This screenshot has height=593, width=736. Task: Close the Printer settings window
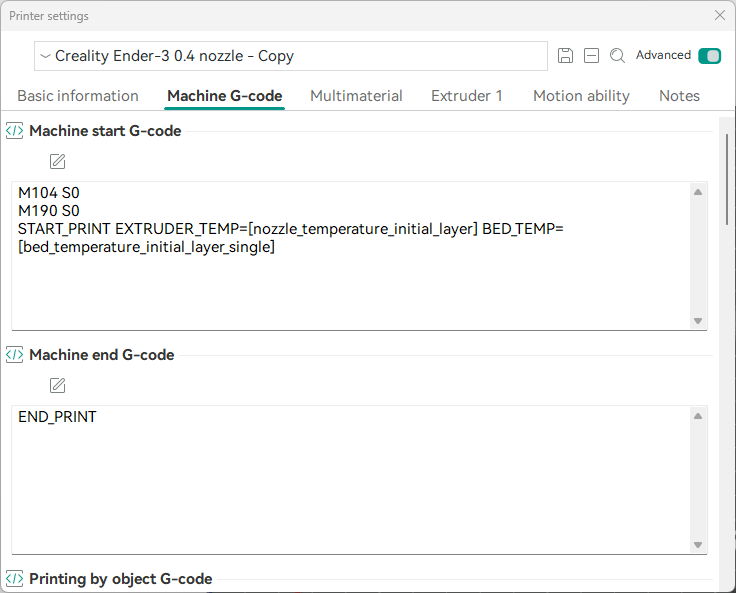719,15
